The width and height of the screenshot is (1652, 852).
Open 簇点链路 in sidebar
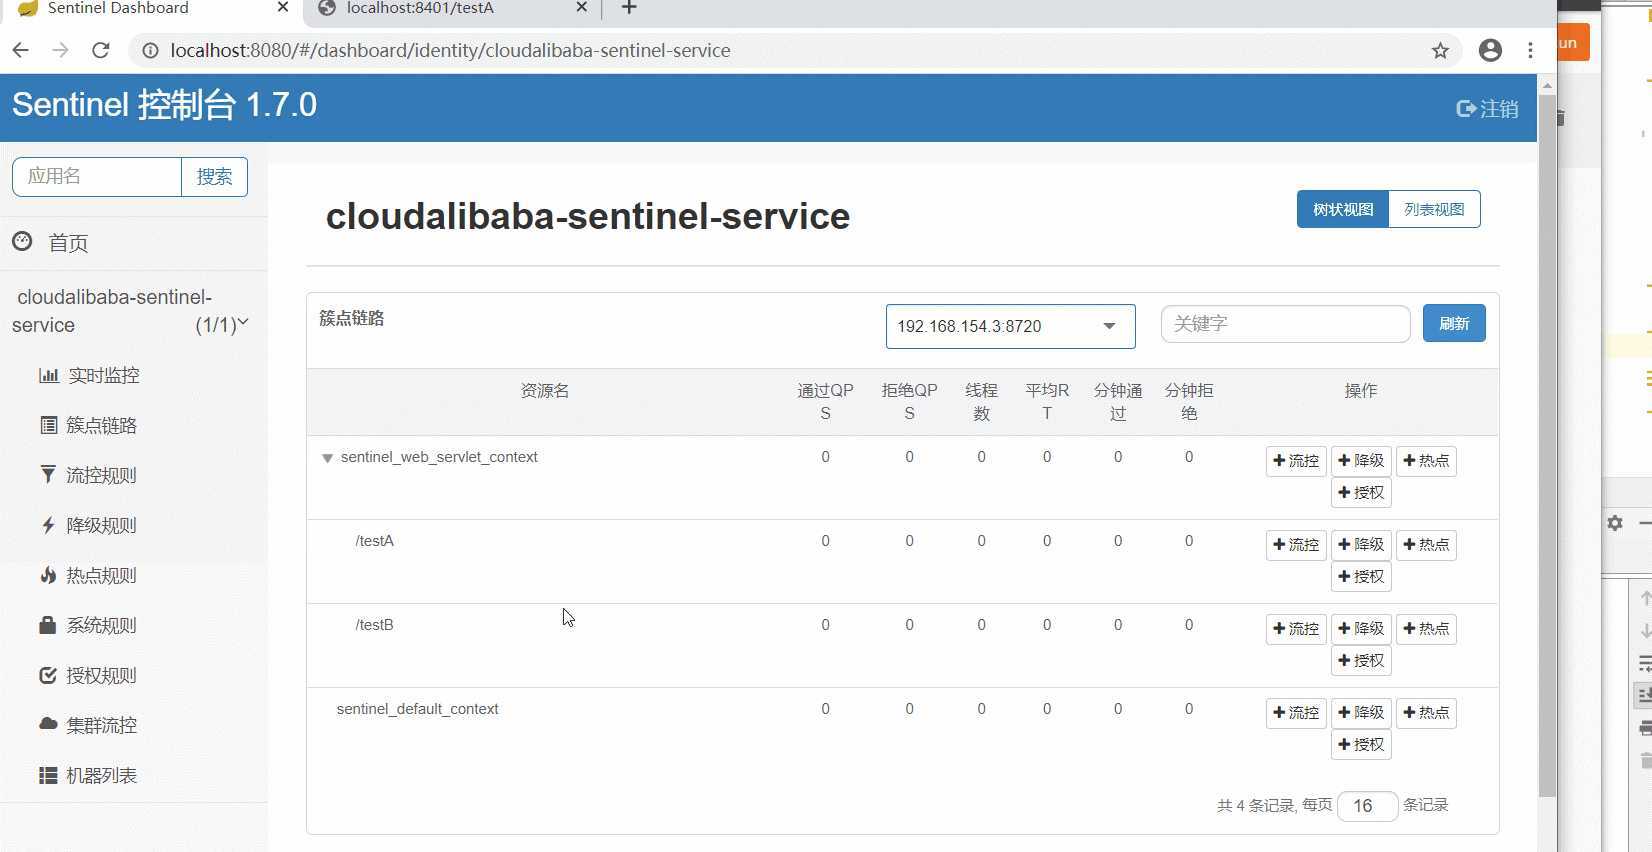point(88,425)
